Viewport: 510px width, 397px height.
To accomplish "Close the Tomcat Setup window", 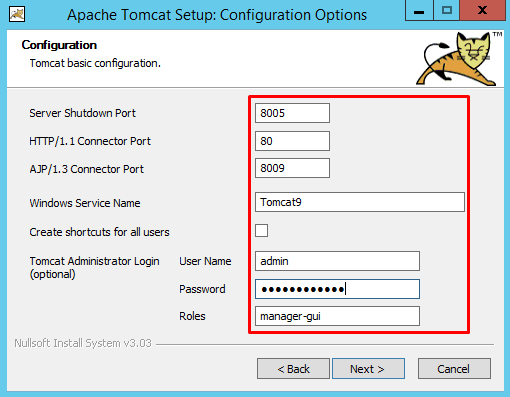I will (482, 11).
